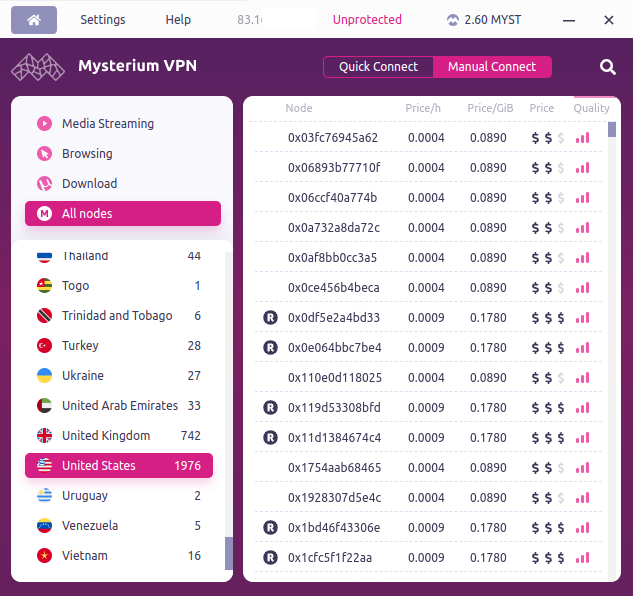Click the Browsing cursor icon
Viewport: 633px width, 596px height.
click(x=44, y=154)
